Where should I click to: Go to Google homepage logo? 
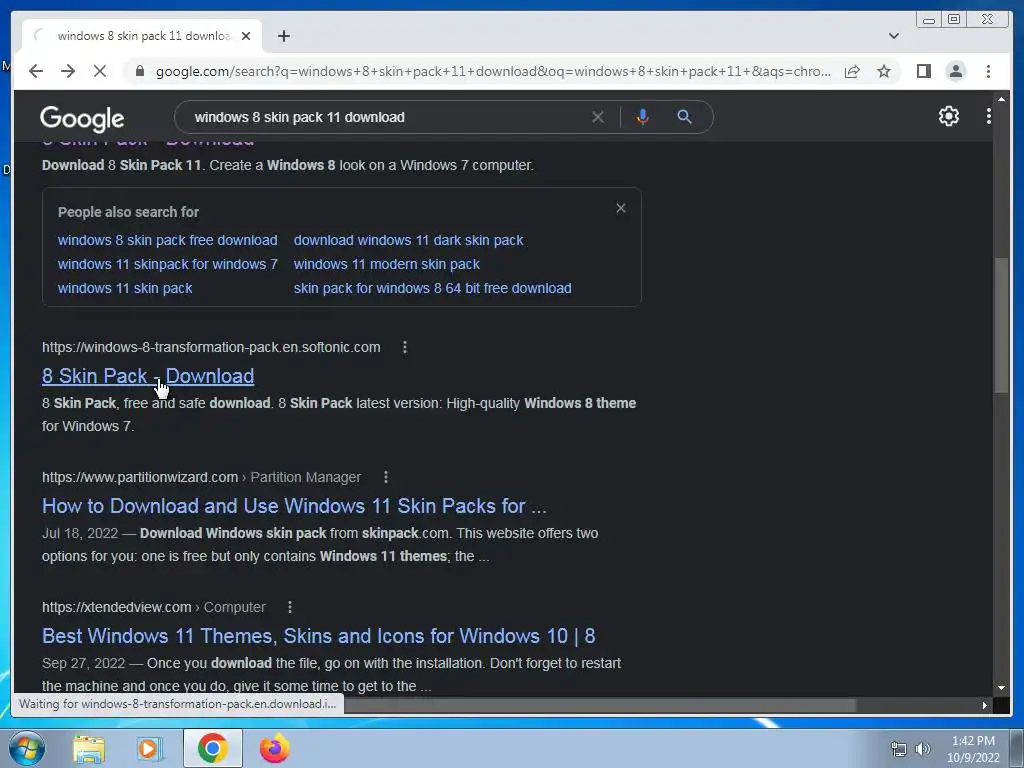click(x=82, y=118)
